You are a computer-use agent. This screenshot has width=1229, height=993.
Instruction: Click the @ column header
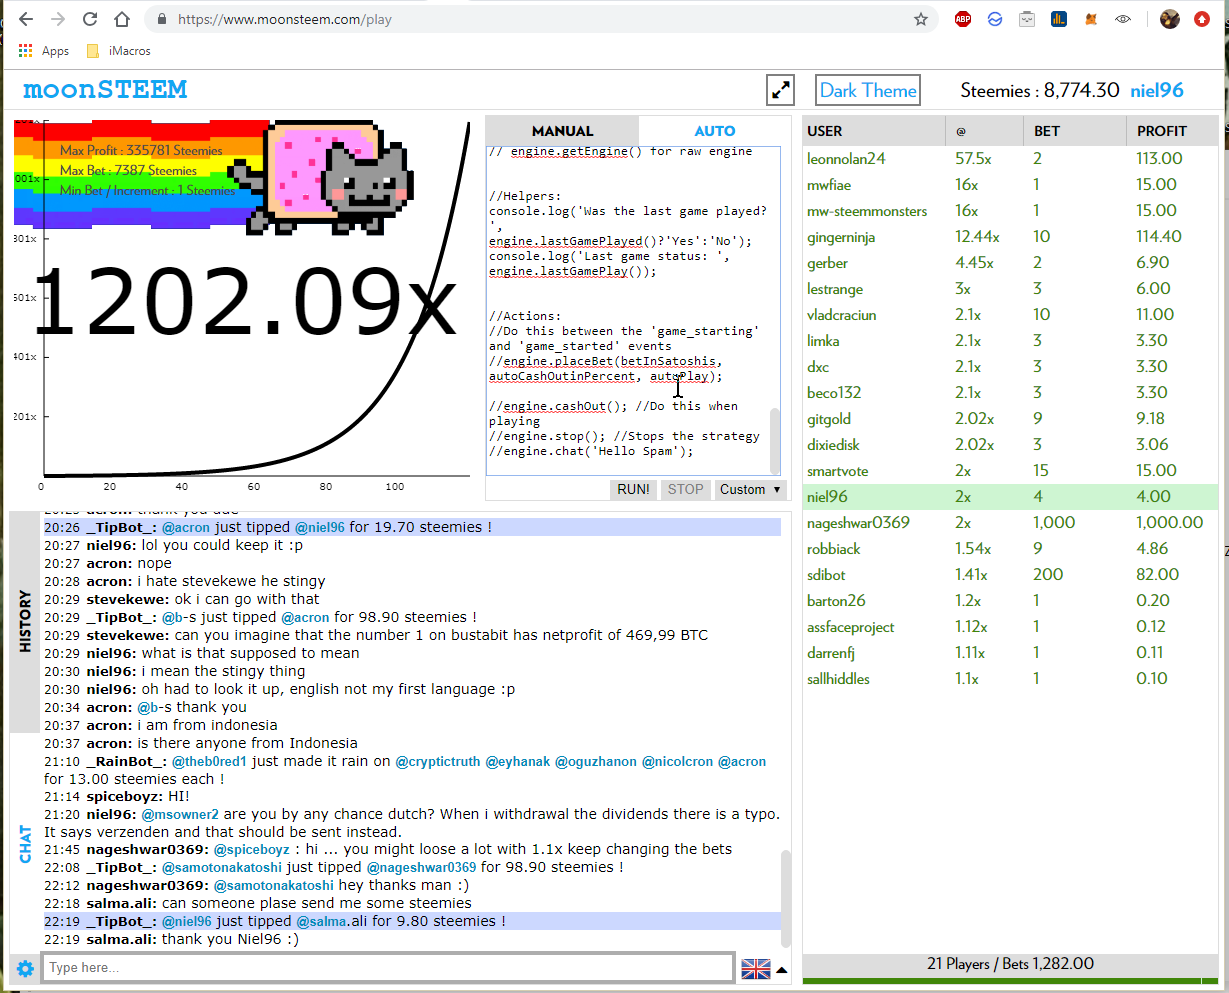(x=984, y=131)
